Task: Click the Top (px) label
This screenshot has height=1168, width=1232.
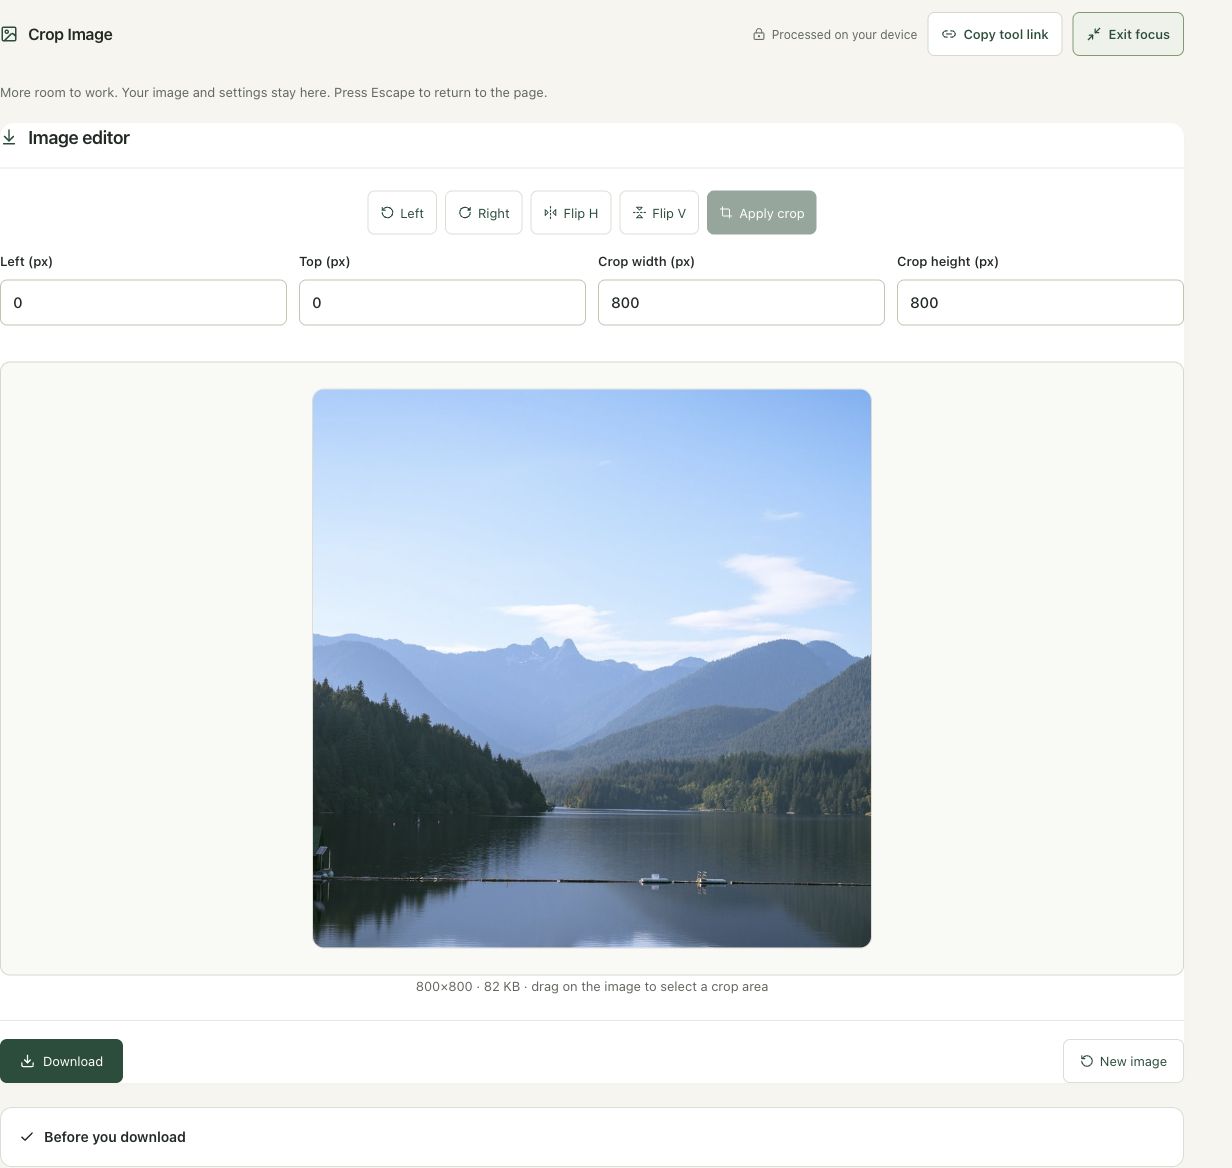Action: coord(325,261)
